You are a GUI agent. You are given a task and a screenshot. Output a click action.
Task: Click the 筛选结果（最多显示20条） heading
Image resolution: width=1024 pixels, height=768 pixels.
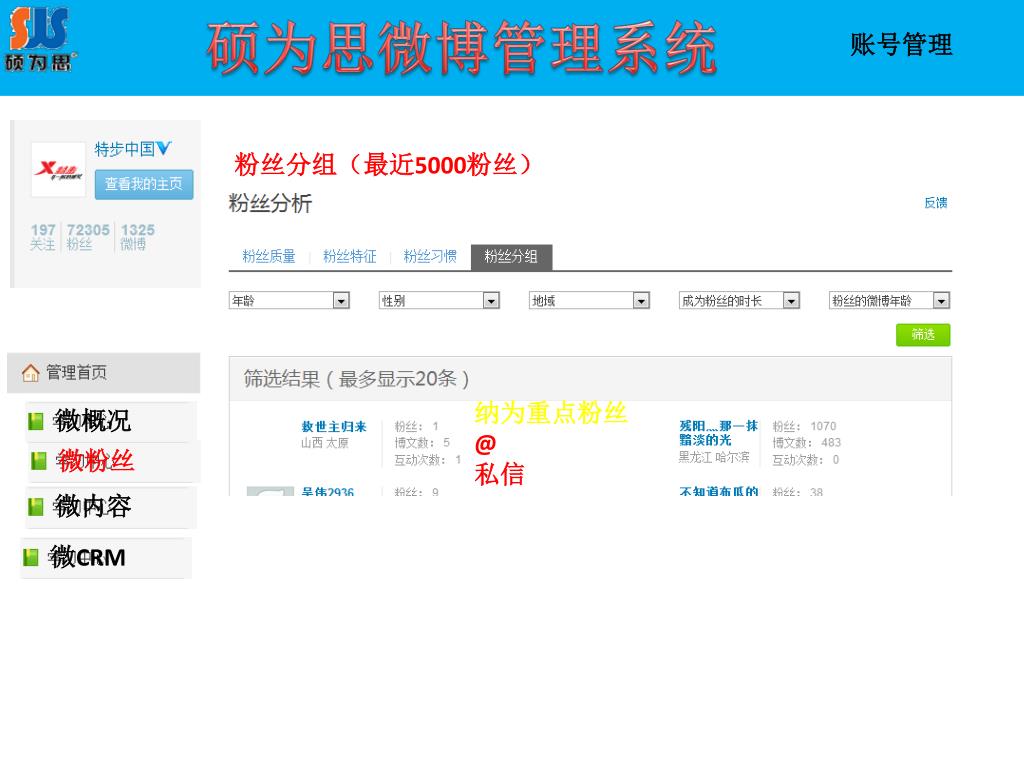tap(357, 379)
